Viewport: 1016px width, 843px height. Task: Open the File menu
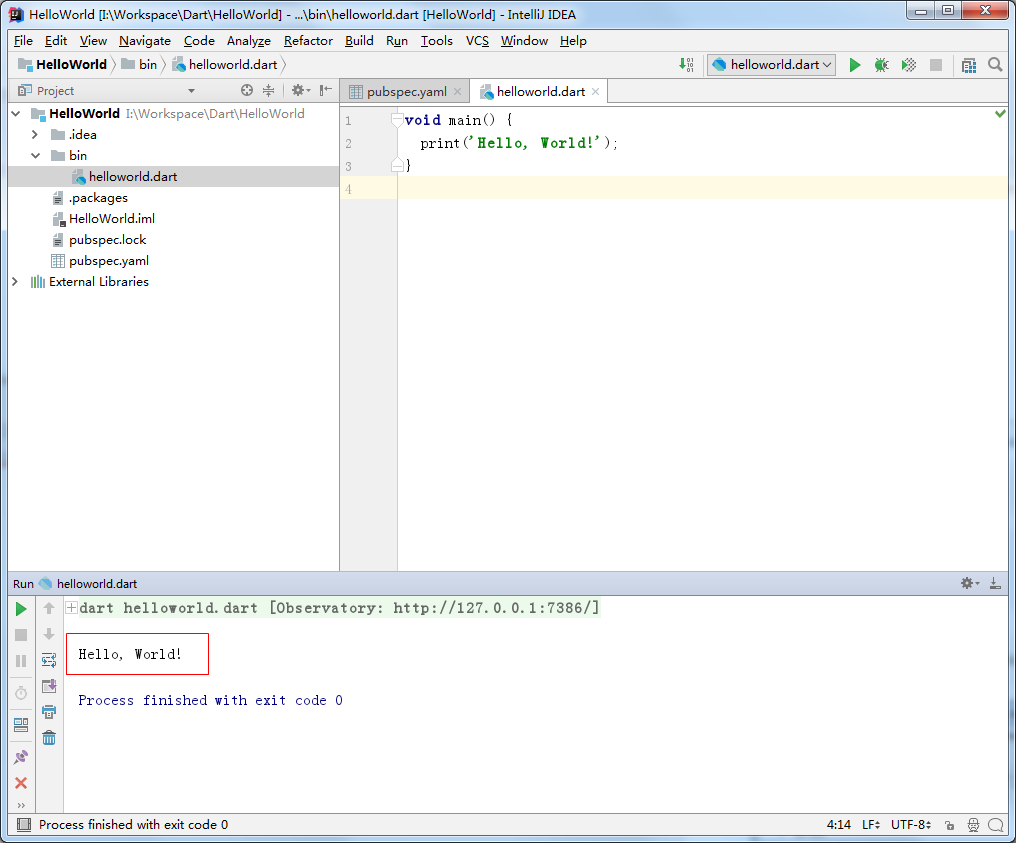tap(23, 41)
